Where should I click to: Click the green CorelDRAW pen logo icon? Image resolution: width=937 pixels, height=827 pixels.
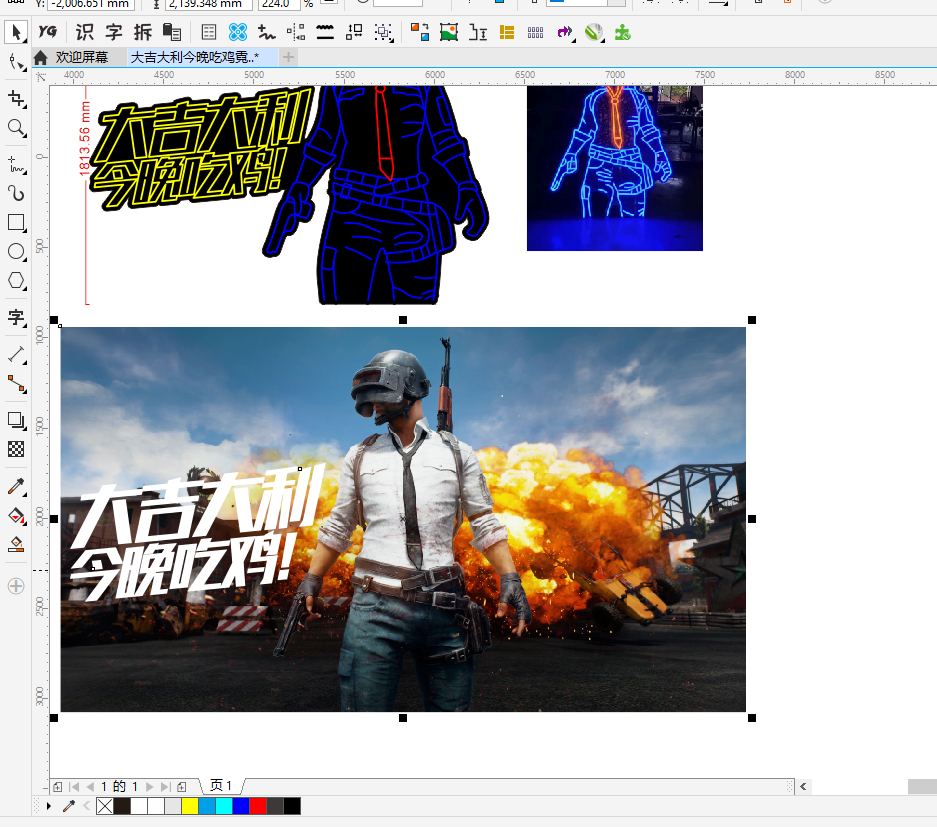point(594,32)
